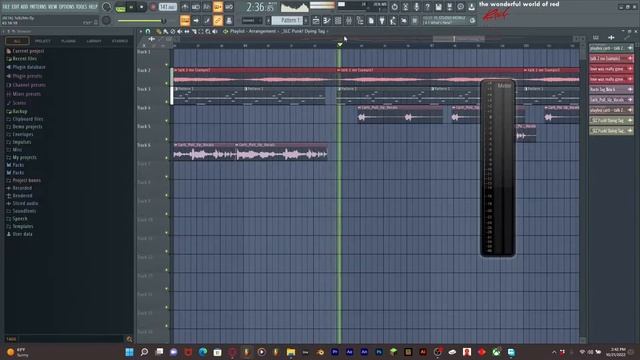Toggle the playlist magnet snap icon
The image size is (640, 360).
tap(148, 31)
